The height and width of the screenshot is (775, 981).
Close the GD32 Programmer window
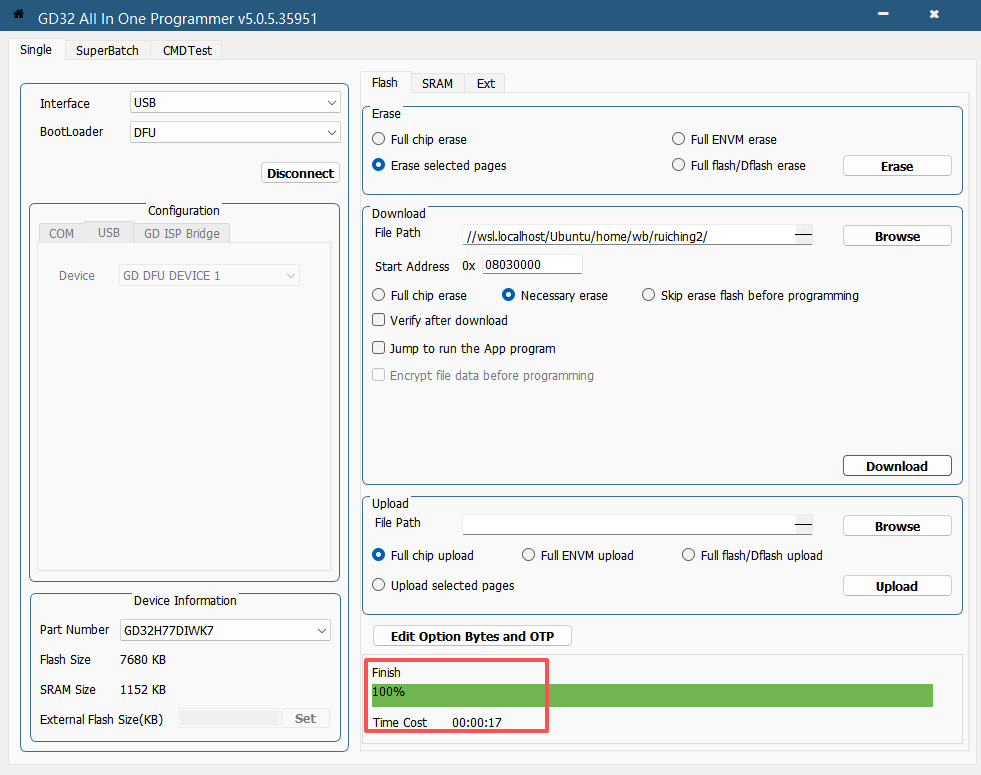[x=933, y=14]
